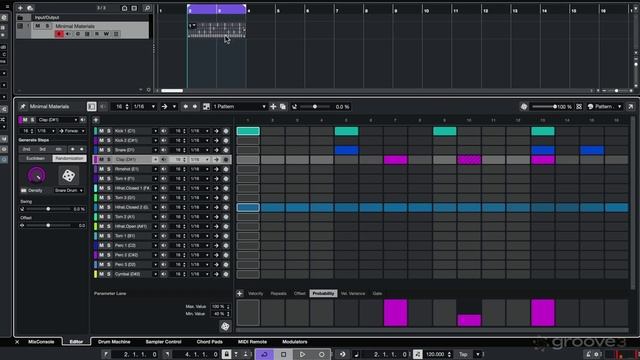The image size is (640, 360).
Task: Select the Velocity parameter lane
Action: (x=256, y=293)
